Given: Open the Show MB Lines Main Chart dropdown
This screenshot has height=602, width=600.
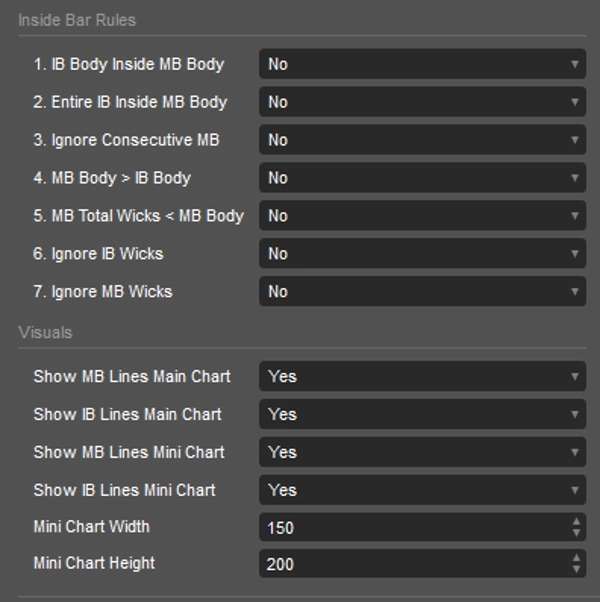Looking at the screenshot, I should tap(422, 376).
